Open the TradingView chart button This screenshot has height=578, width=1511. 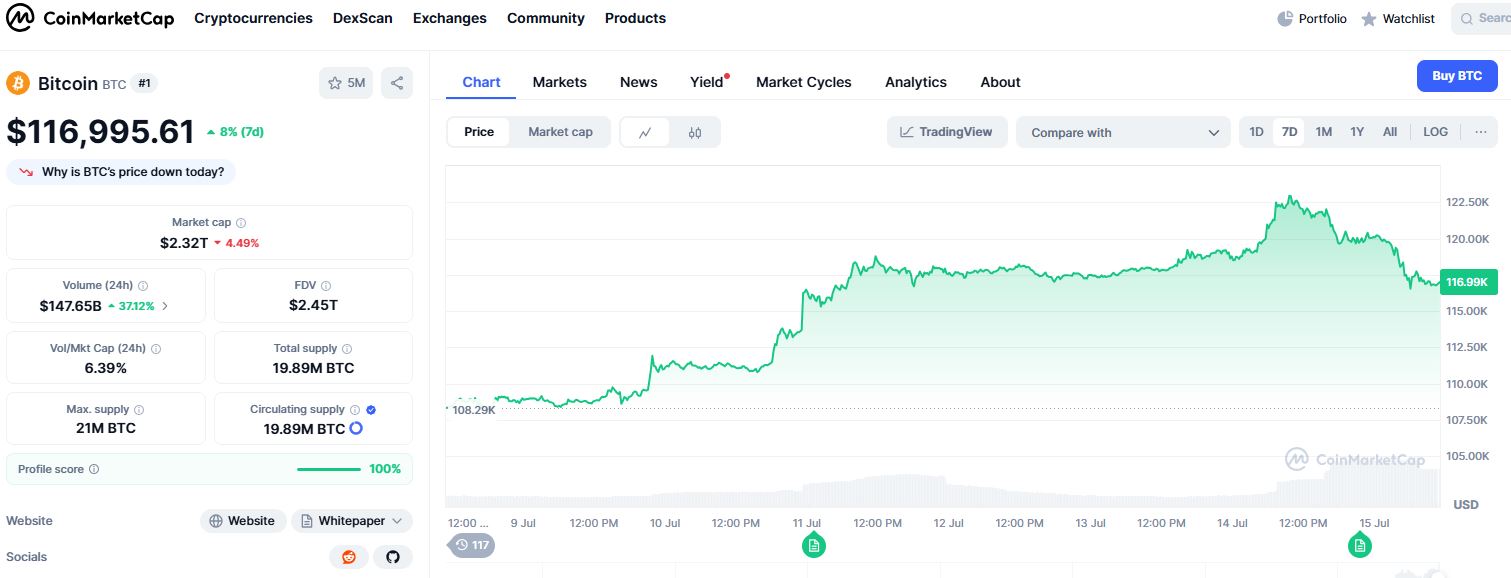coord(946,132)
